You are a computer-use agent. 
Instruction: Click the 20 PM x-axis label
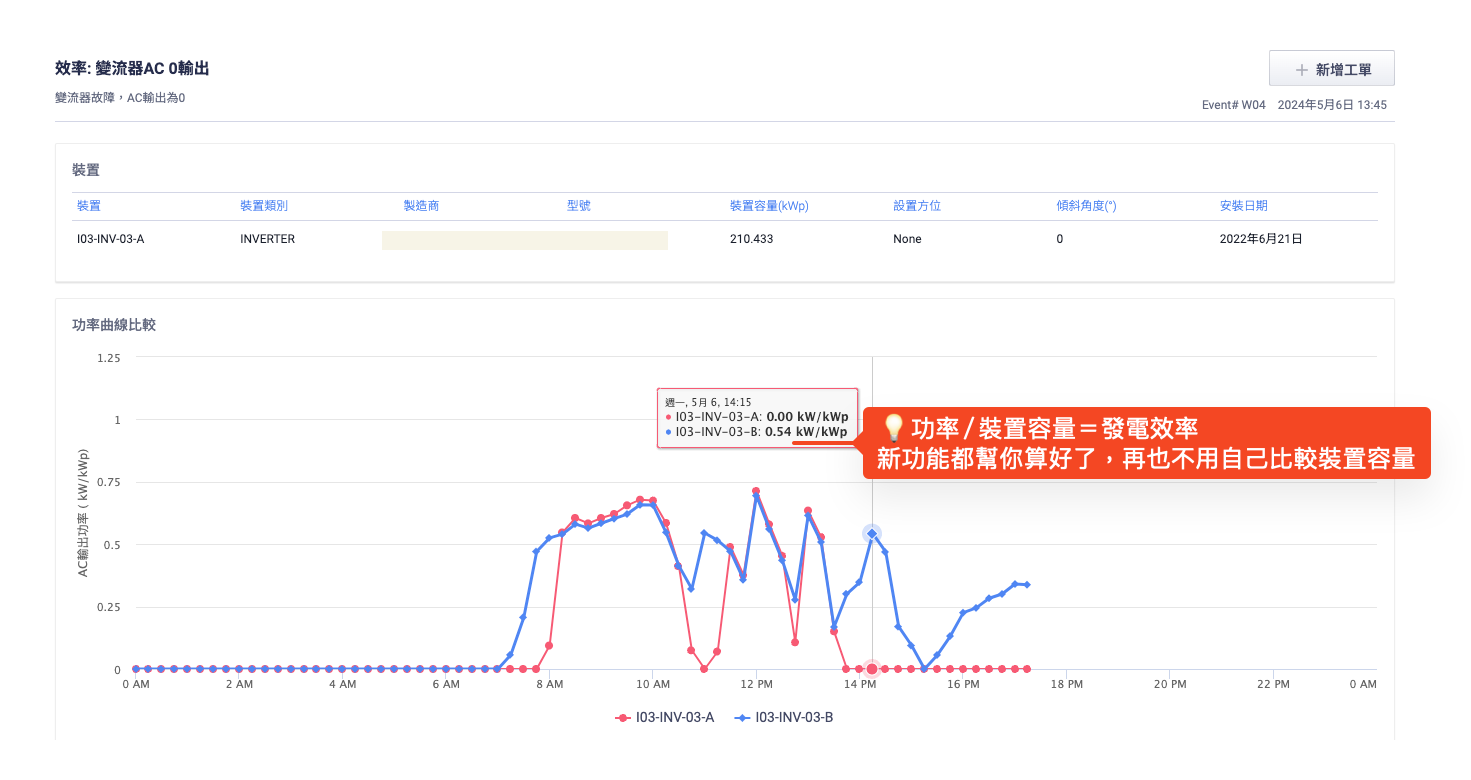(1170, 685)
